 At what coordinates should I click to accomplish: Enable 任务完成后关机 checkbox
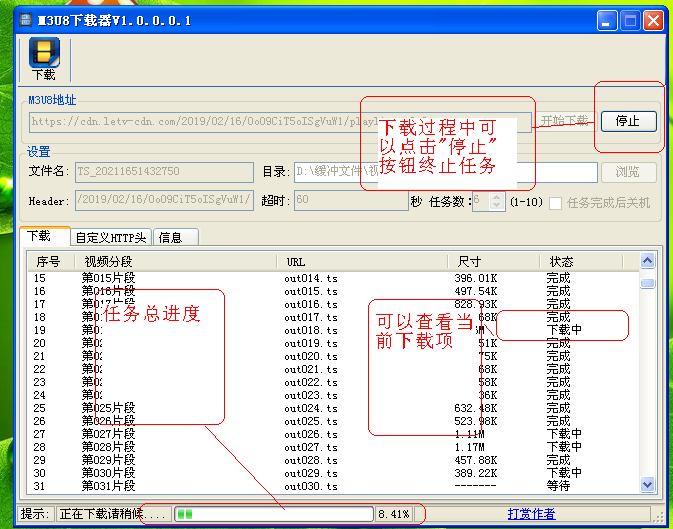[556, 202]
